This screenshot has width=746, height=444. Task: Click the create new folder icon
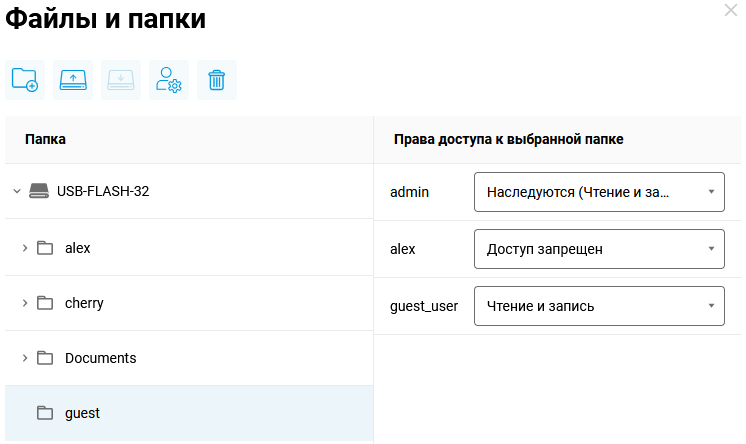25,80
